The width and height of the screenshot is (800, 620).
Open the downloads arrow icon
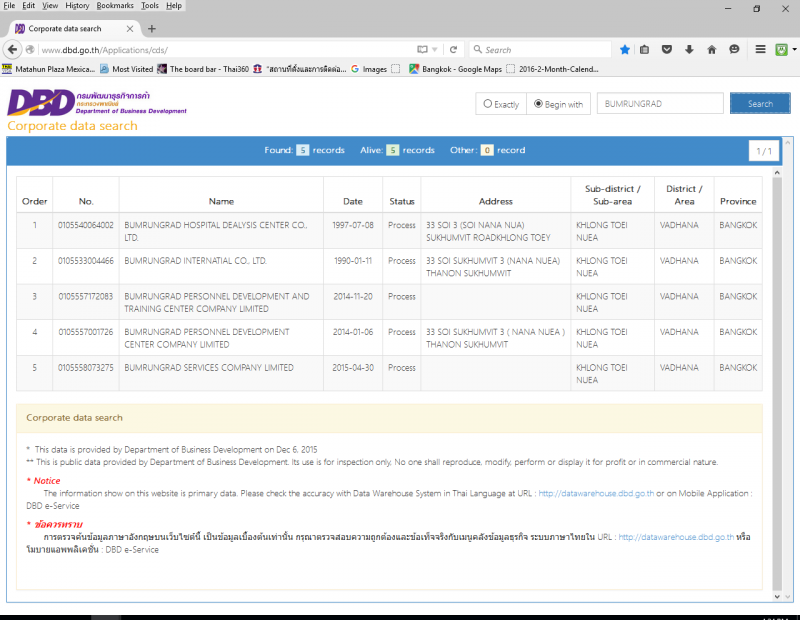(689, 49)
